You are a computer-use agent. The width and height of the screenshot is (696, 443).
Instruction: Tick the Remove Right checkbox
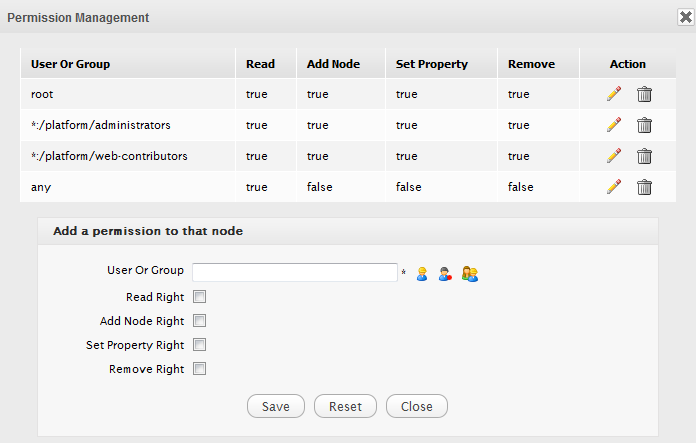pyautogui.click(x=199, y=369)
